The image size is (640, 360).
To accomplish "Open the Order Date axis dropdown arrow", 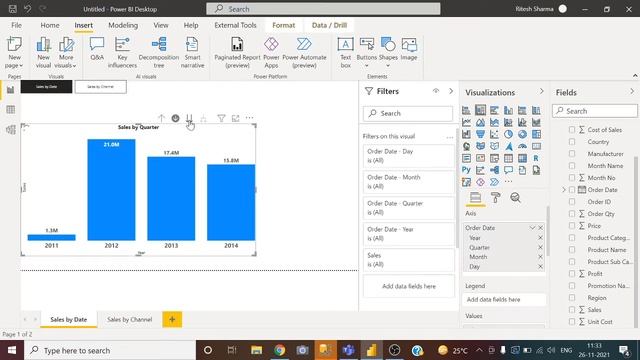I will tap(532, 228).
